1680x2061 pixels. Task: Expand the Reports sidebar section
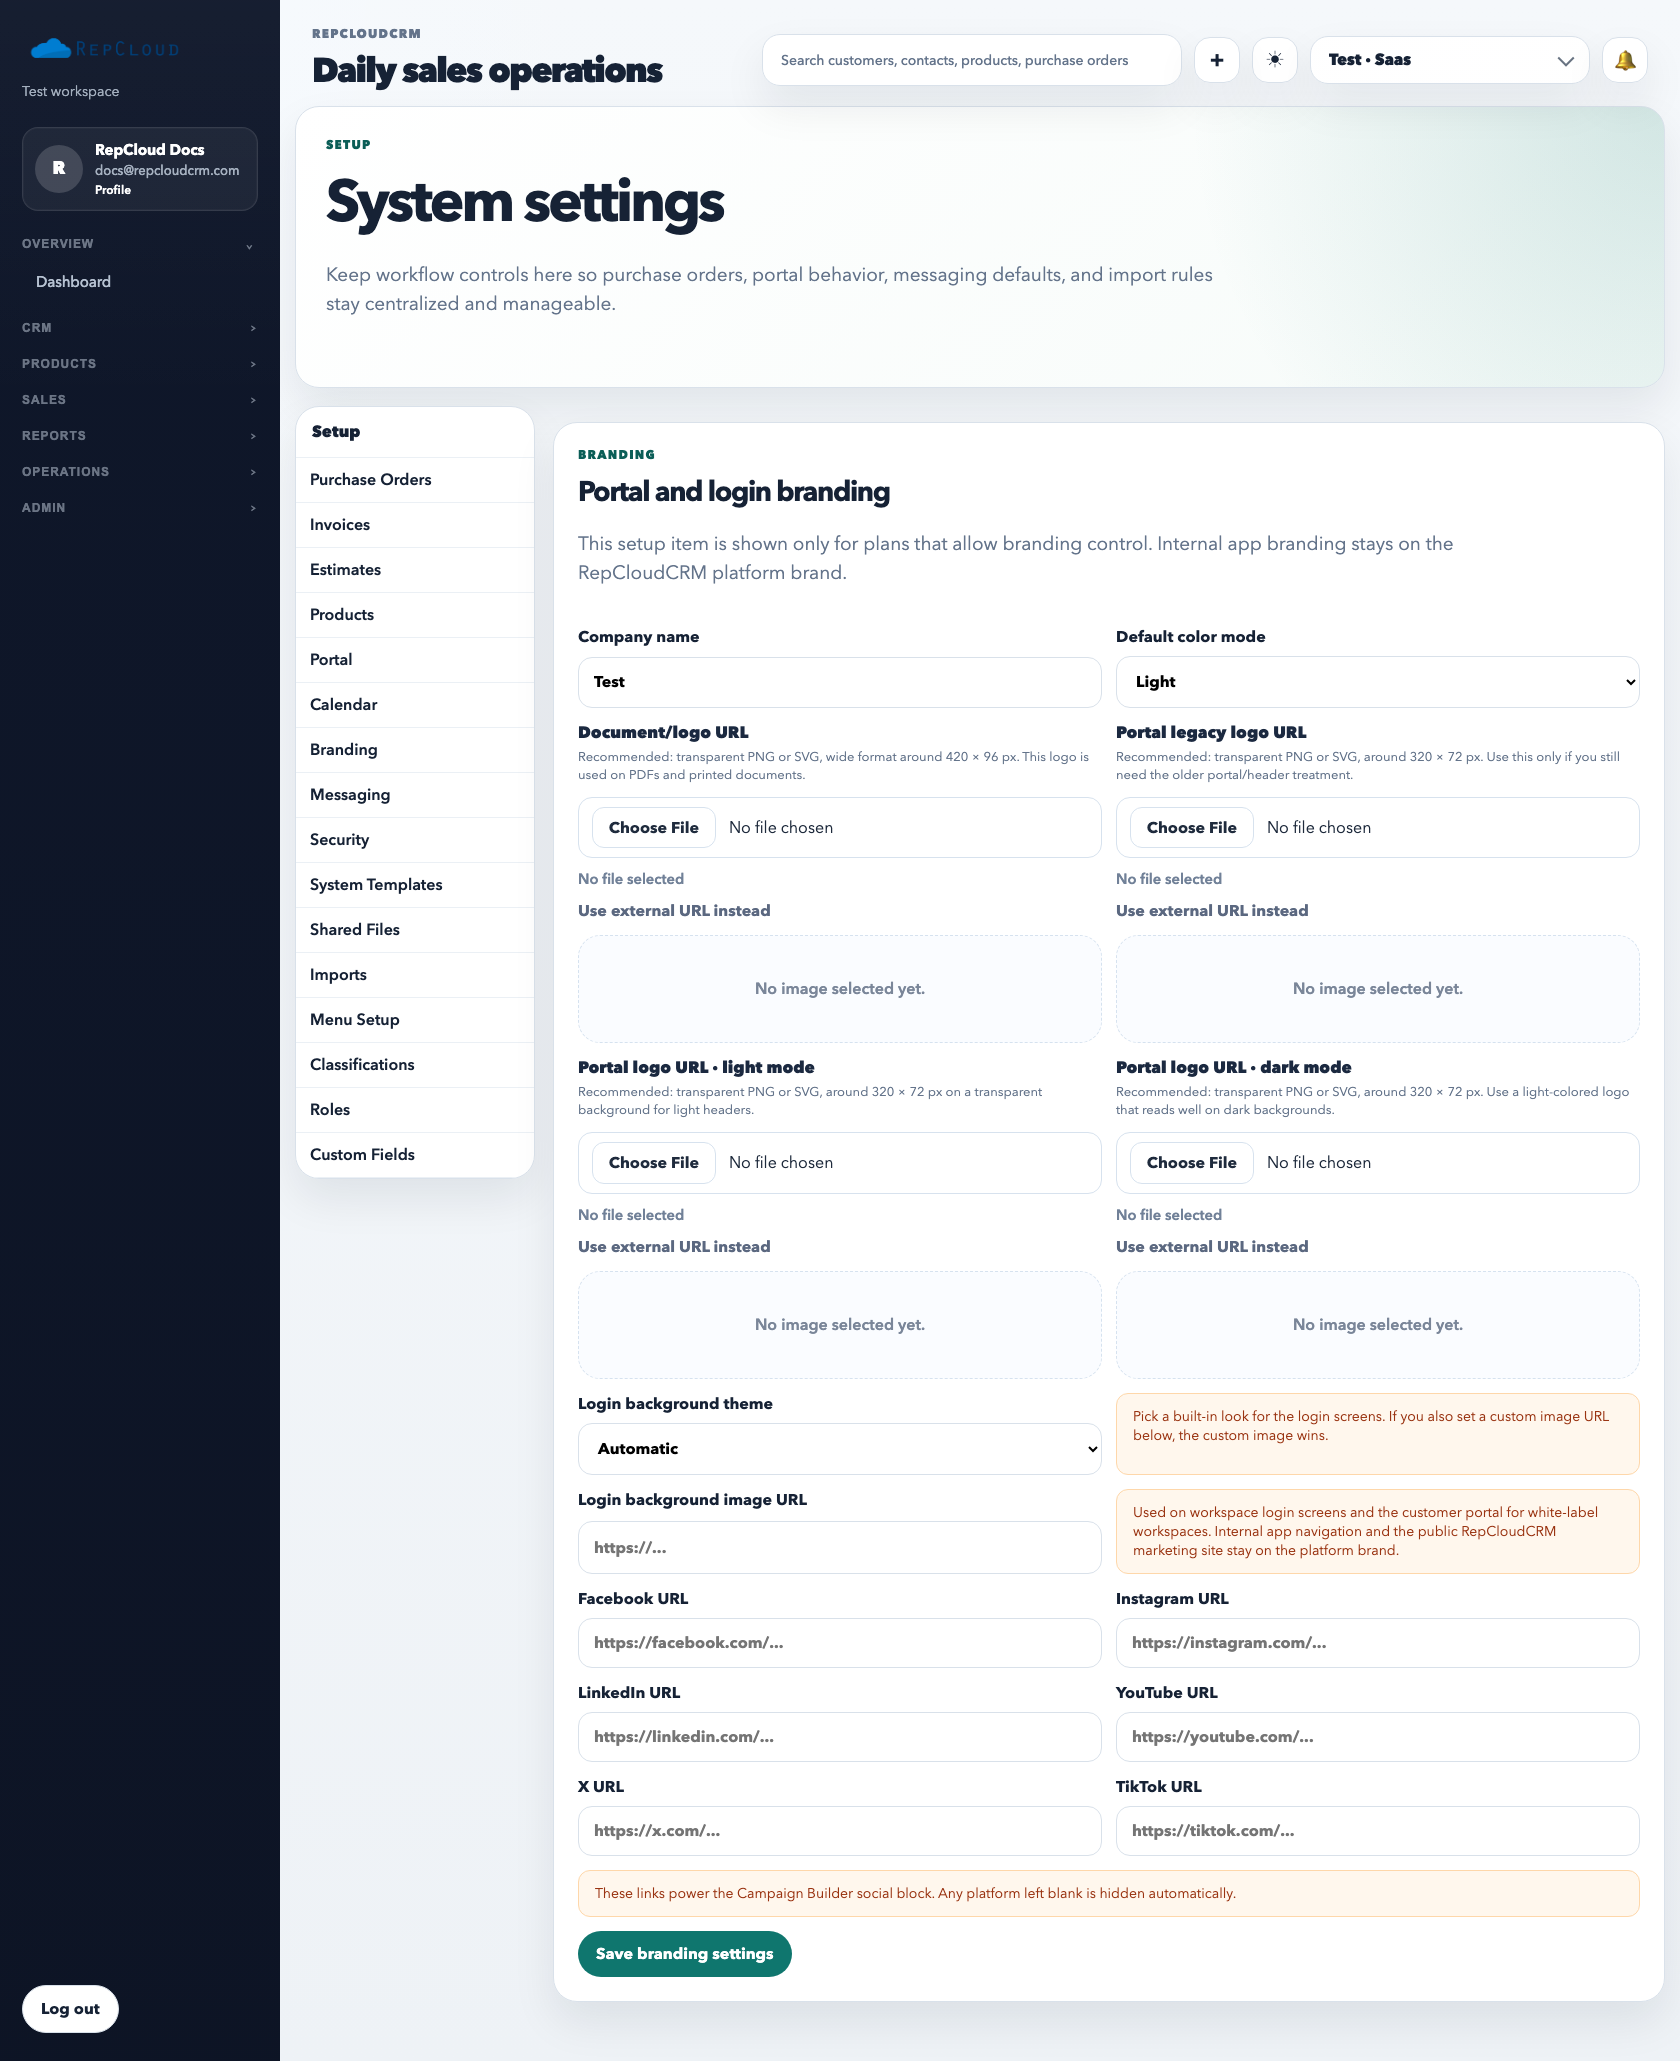[139, 436]
